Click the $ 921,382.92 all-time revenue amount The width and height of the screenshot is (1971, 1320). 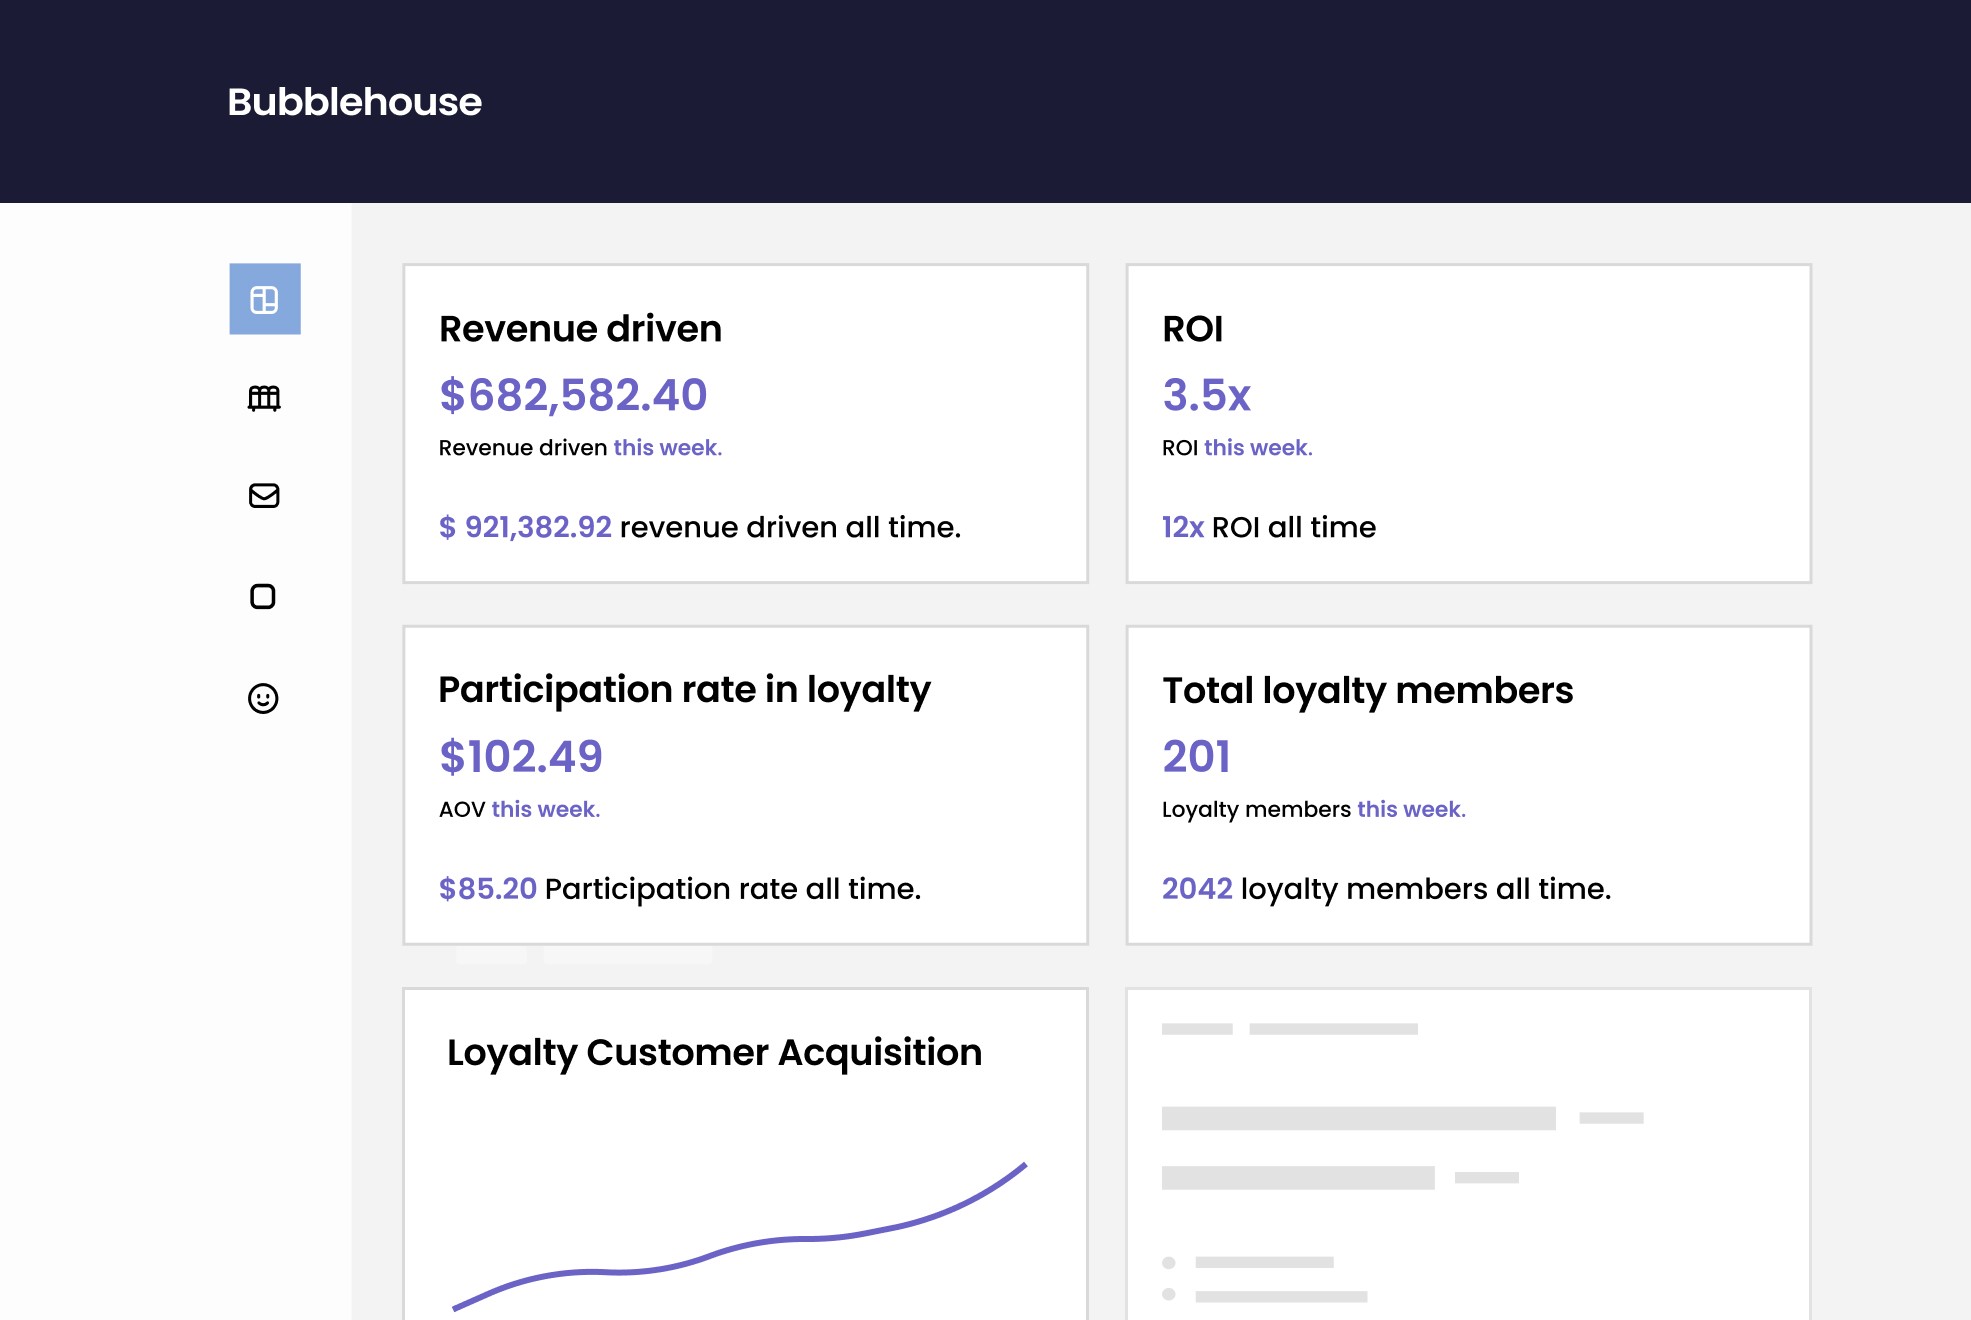click(x=525, y=527)
